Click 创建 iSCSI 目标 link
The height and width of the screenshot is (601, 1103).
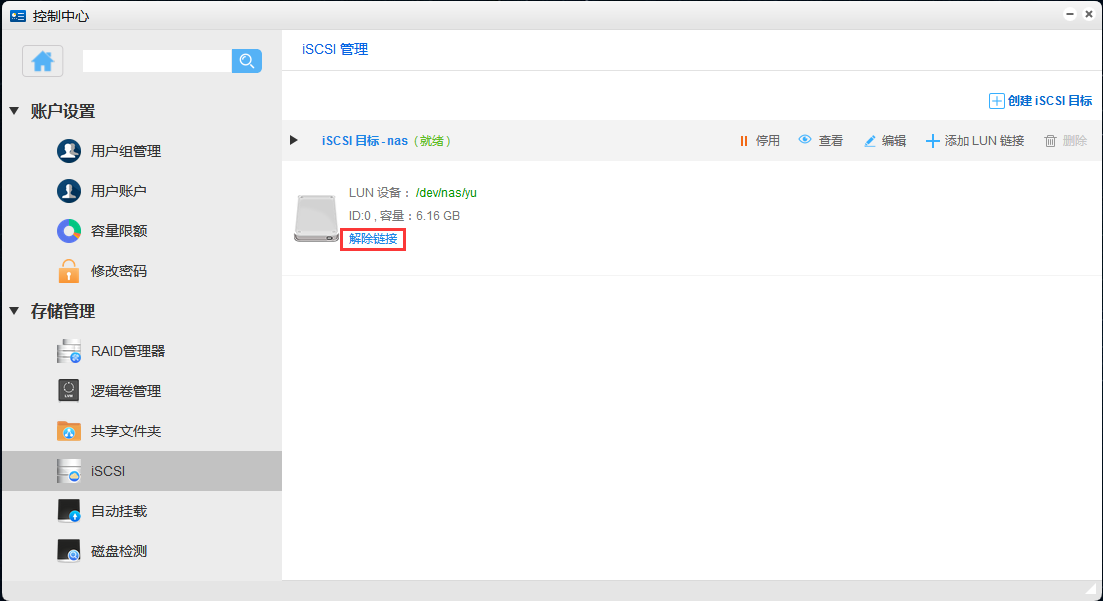pos(1050,101)
